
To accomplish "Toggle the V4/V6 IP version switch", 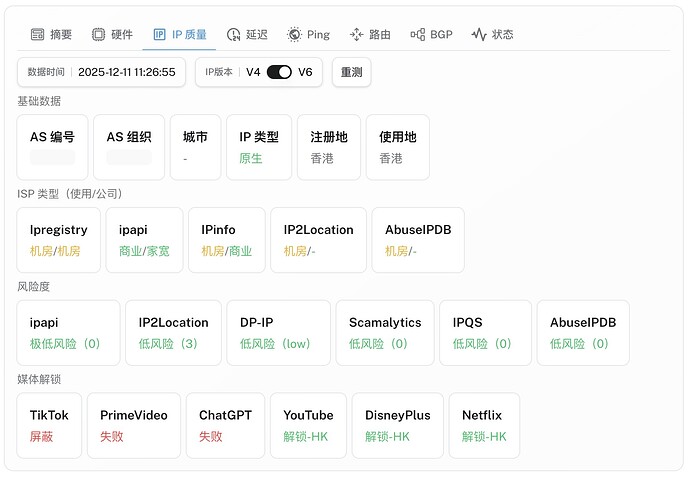I will tap(279, 72).
